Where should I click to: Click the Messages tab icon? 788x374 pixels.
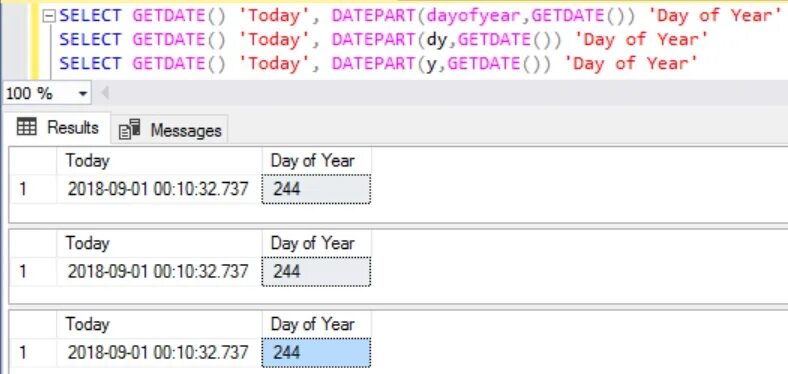click(130, 130)
